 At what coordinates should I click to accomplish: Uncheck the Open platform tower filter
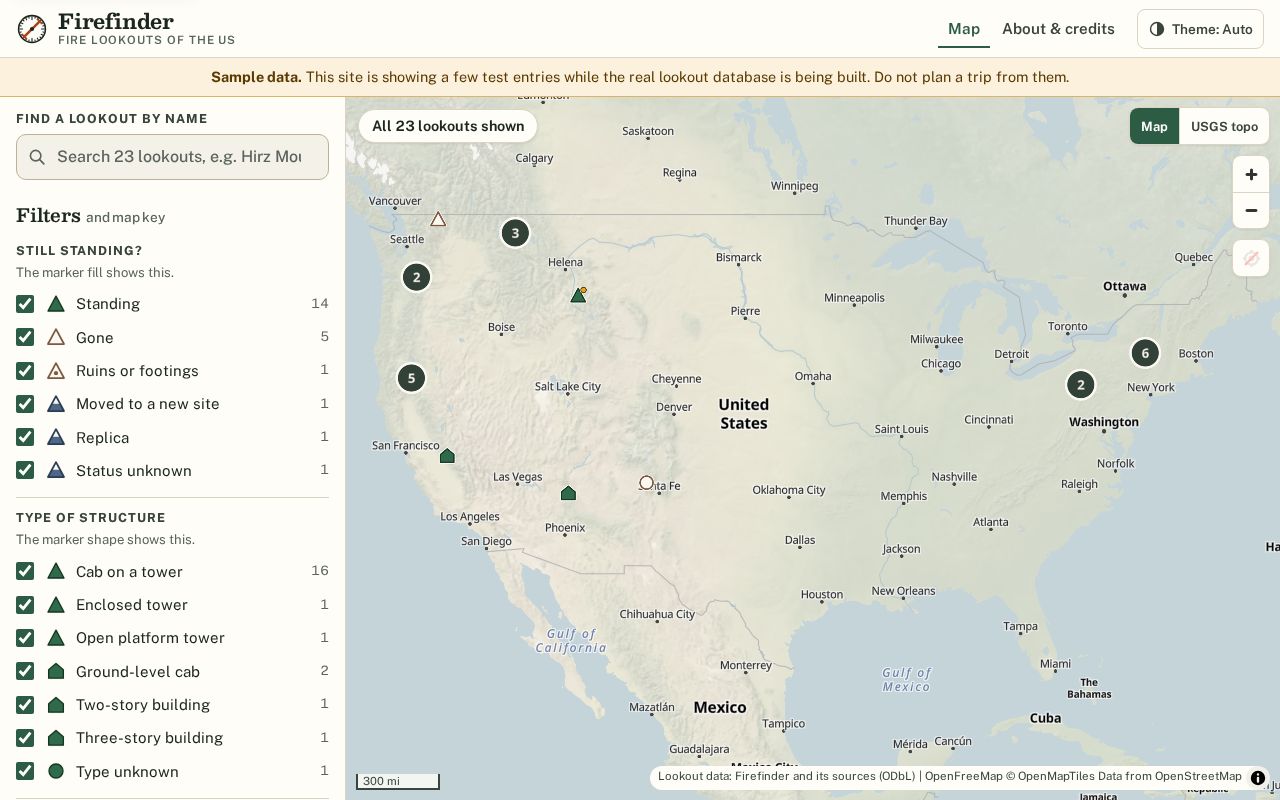click(x=25, y=638)
